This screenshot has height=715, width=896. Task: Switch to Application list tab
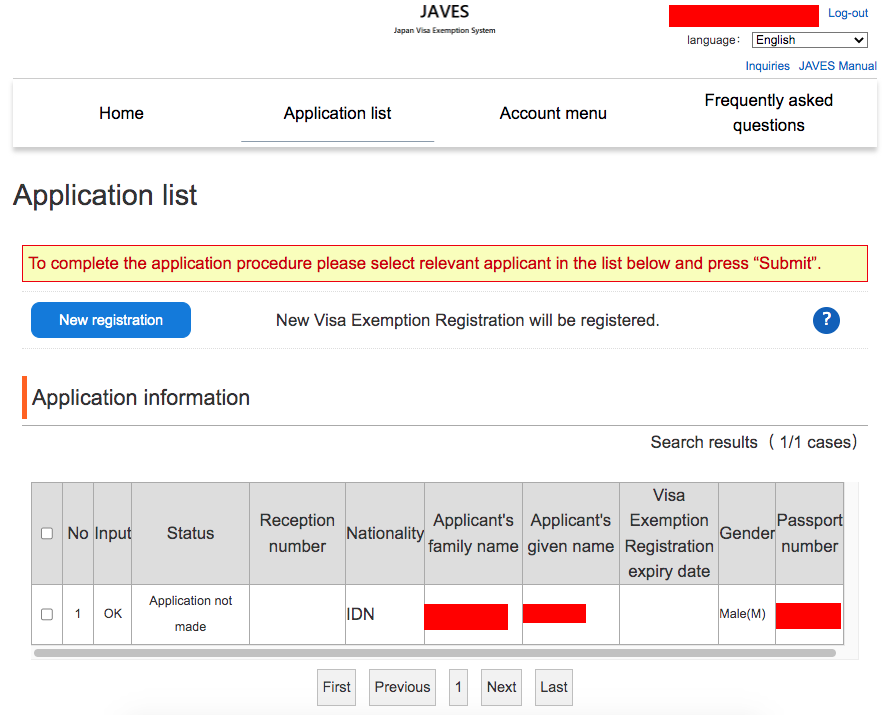click(x=337, y=113)
